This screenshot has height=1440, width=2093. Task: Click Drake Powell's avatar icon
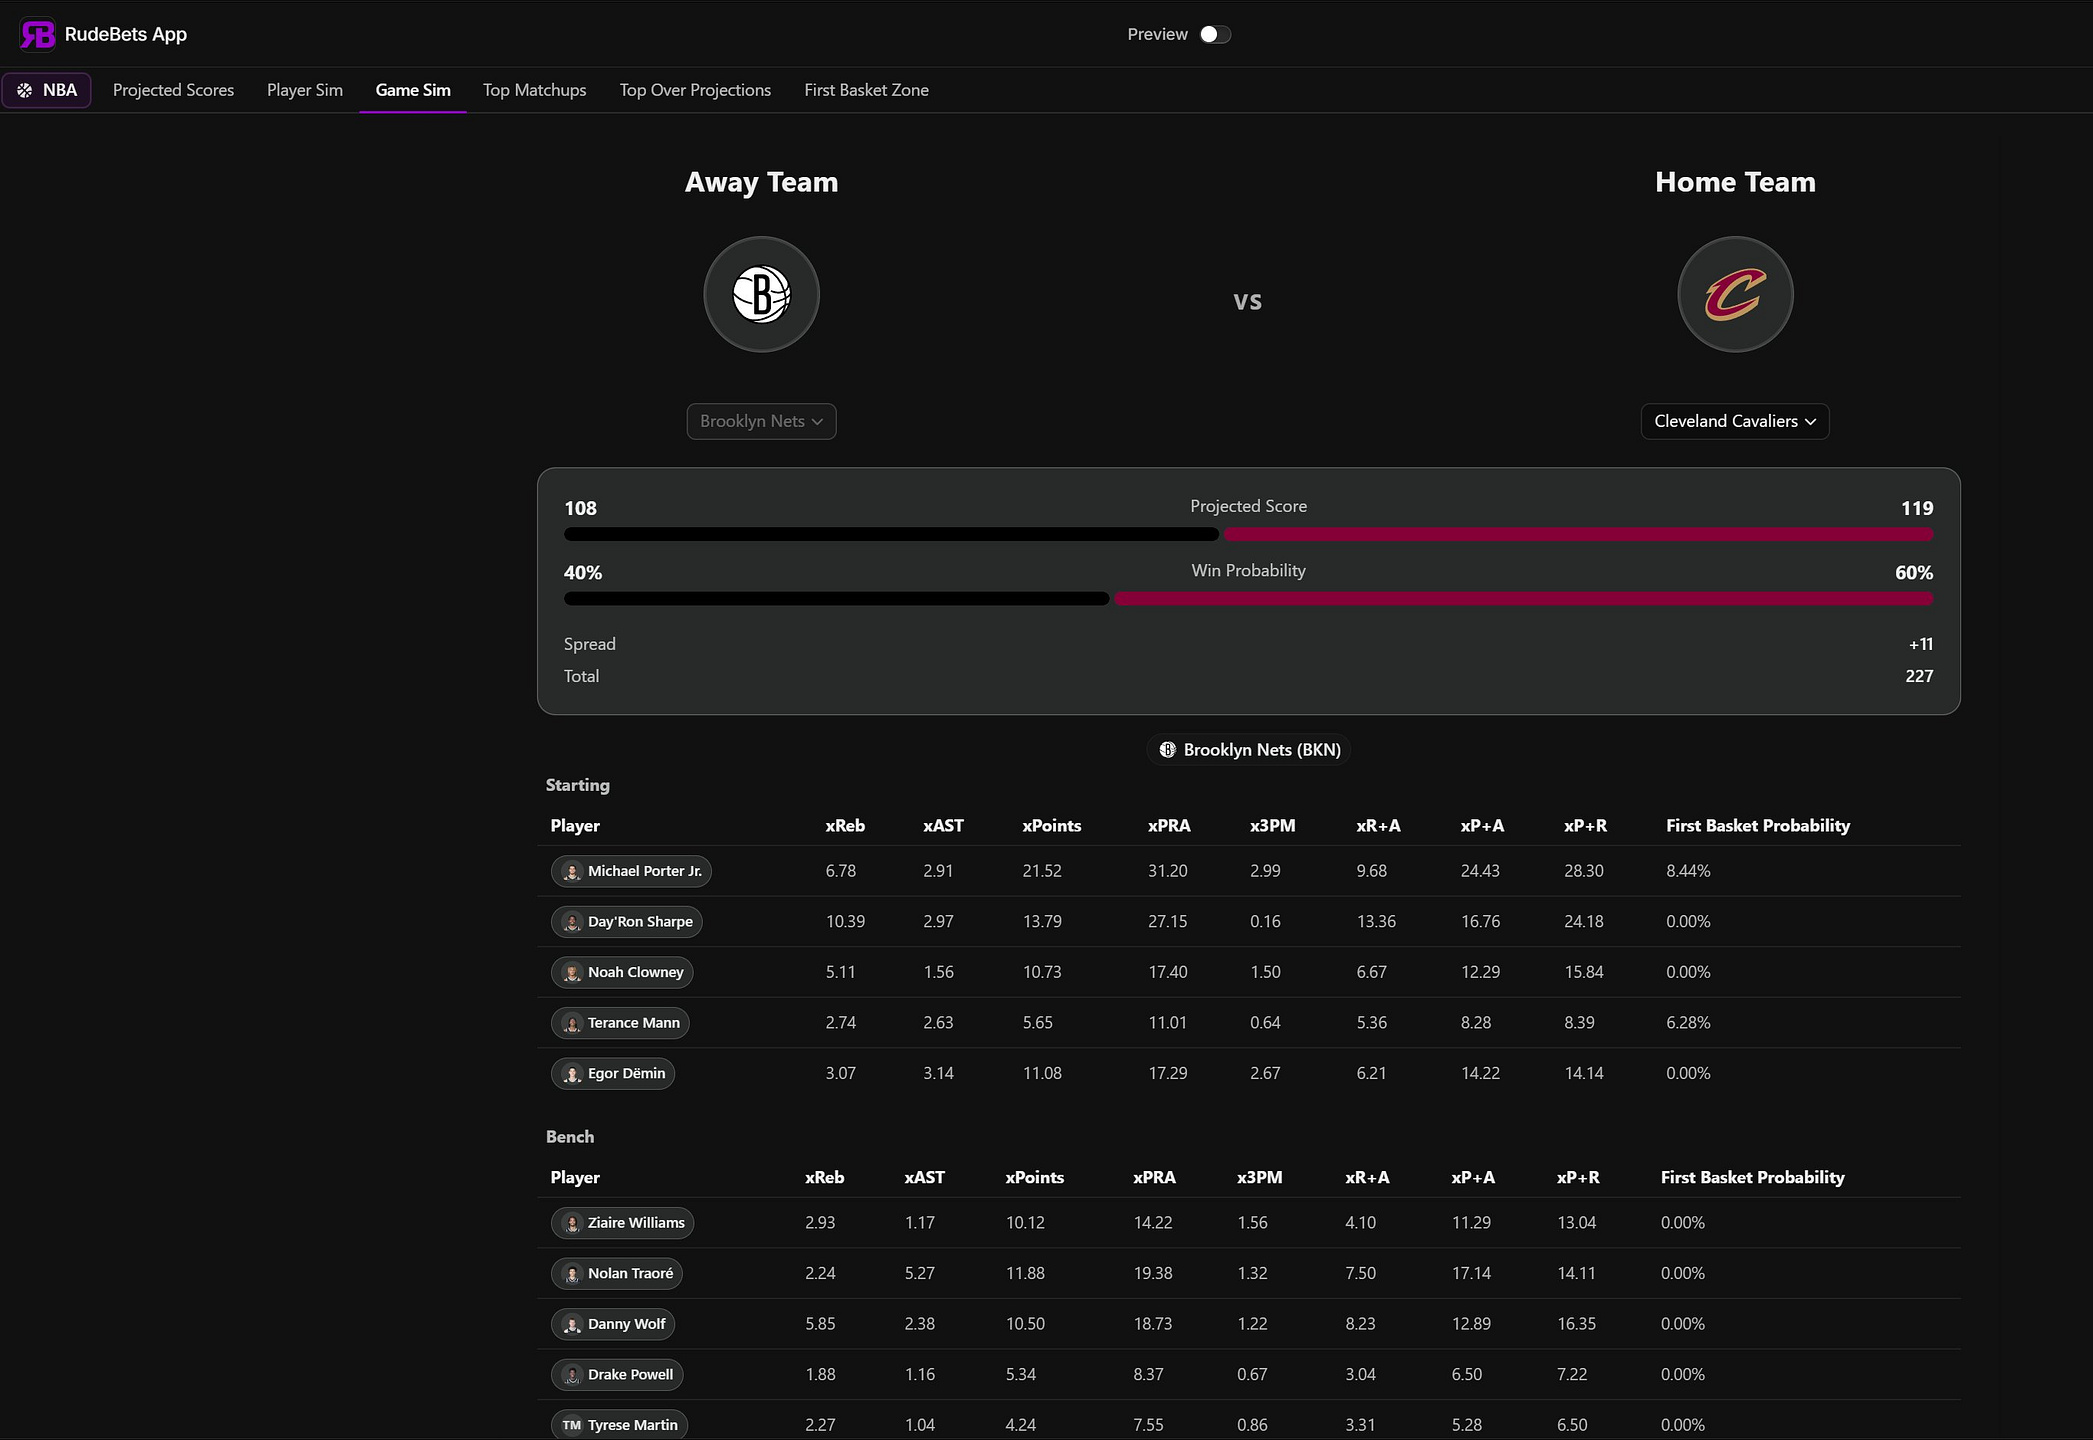tap(572, 1375)
